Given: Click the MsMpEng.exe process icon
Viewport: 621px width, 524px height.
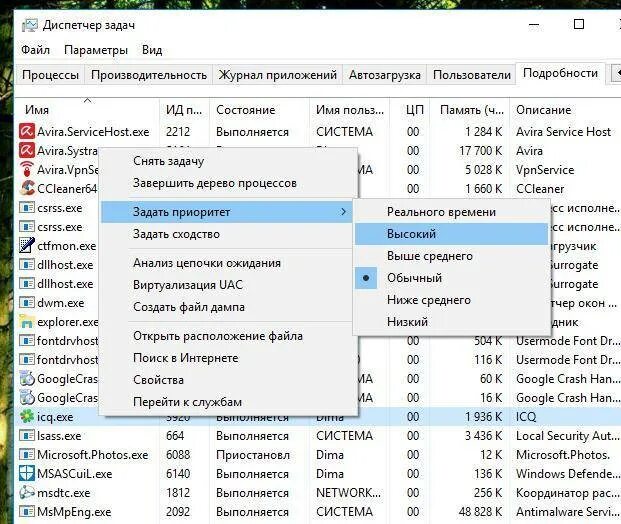Looking at the screenshot, I should [27, 512].
